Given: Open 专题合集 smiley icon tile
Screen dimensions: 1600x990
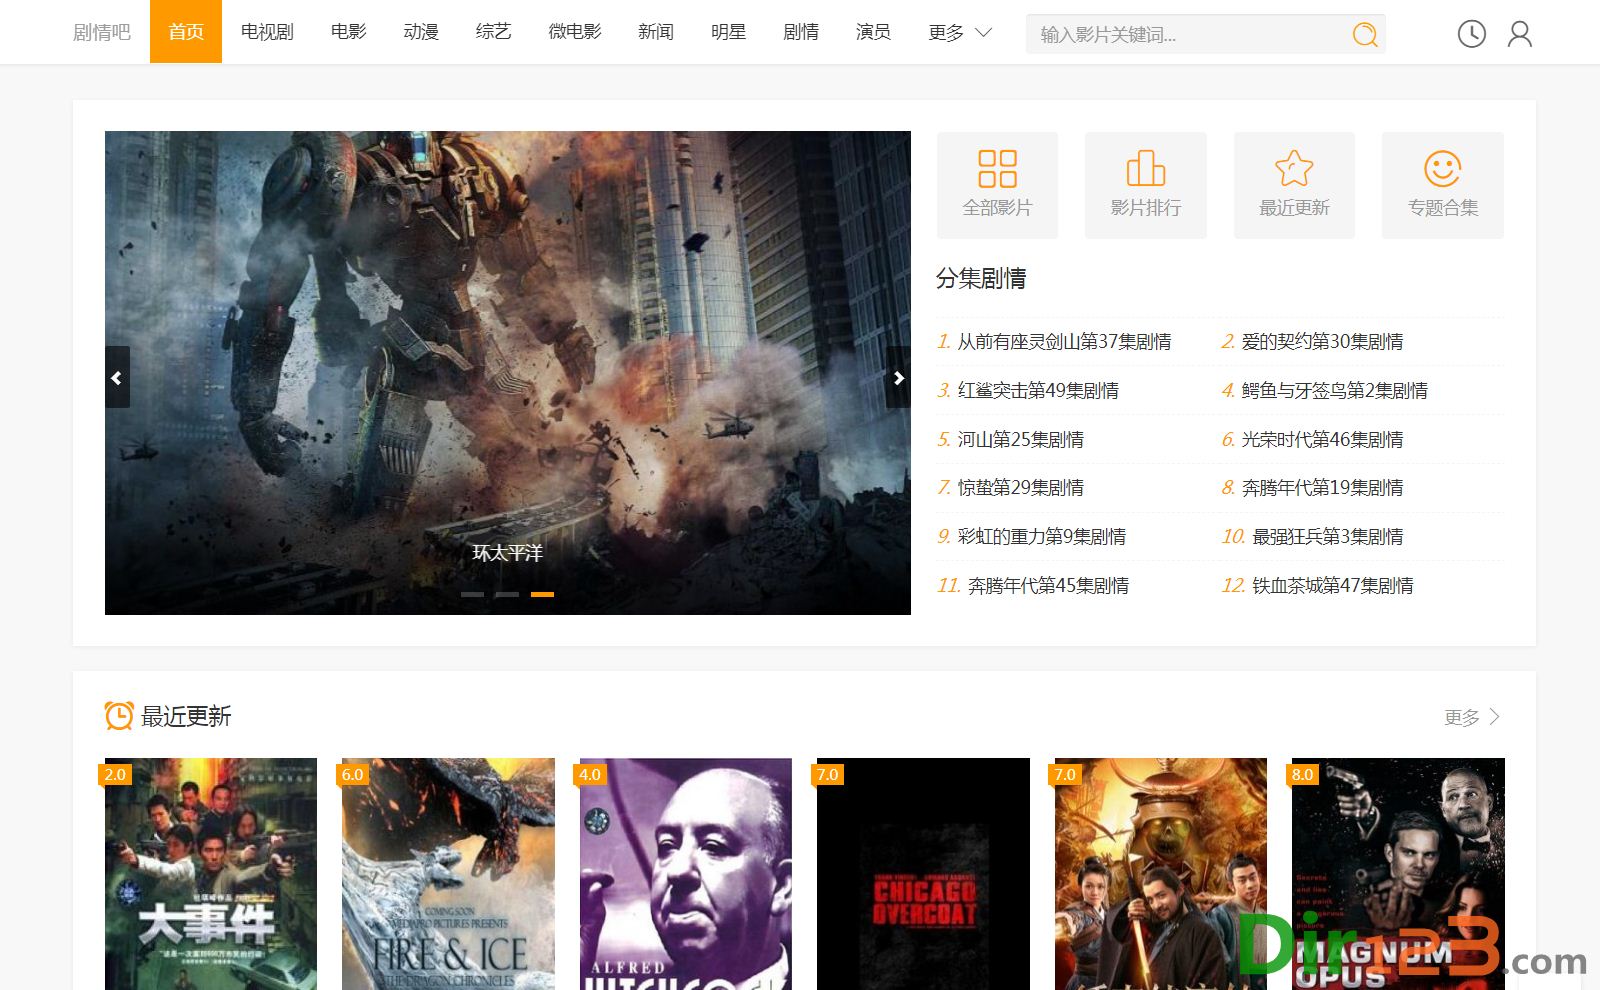Looking at the screenshot, I should click(1443, 185).
